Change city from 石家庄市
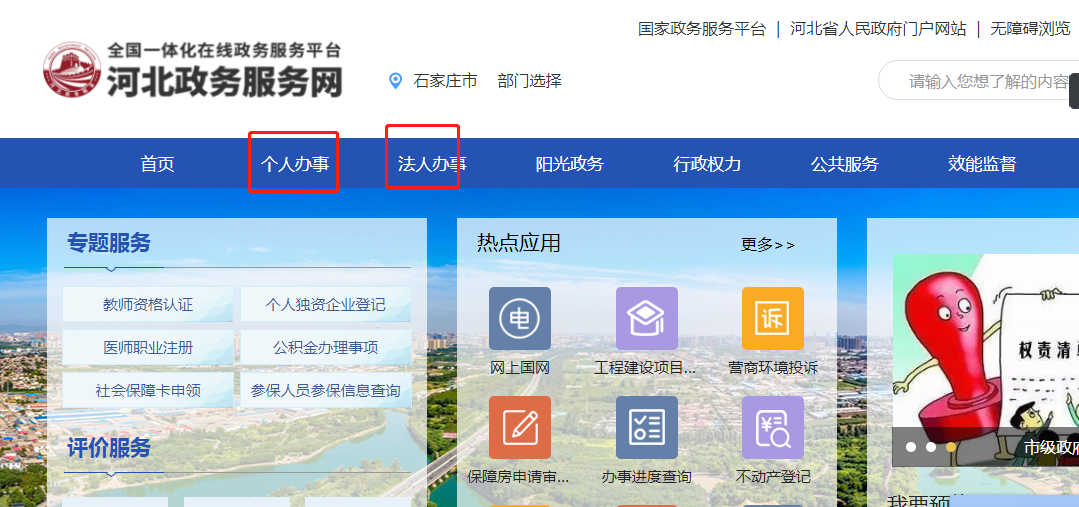The width and height of the screenshot is (1079, 507). [445, 81]
